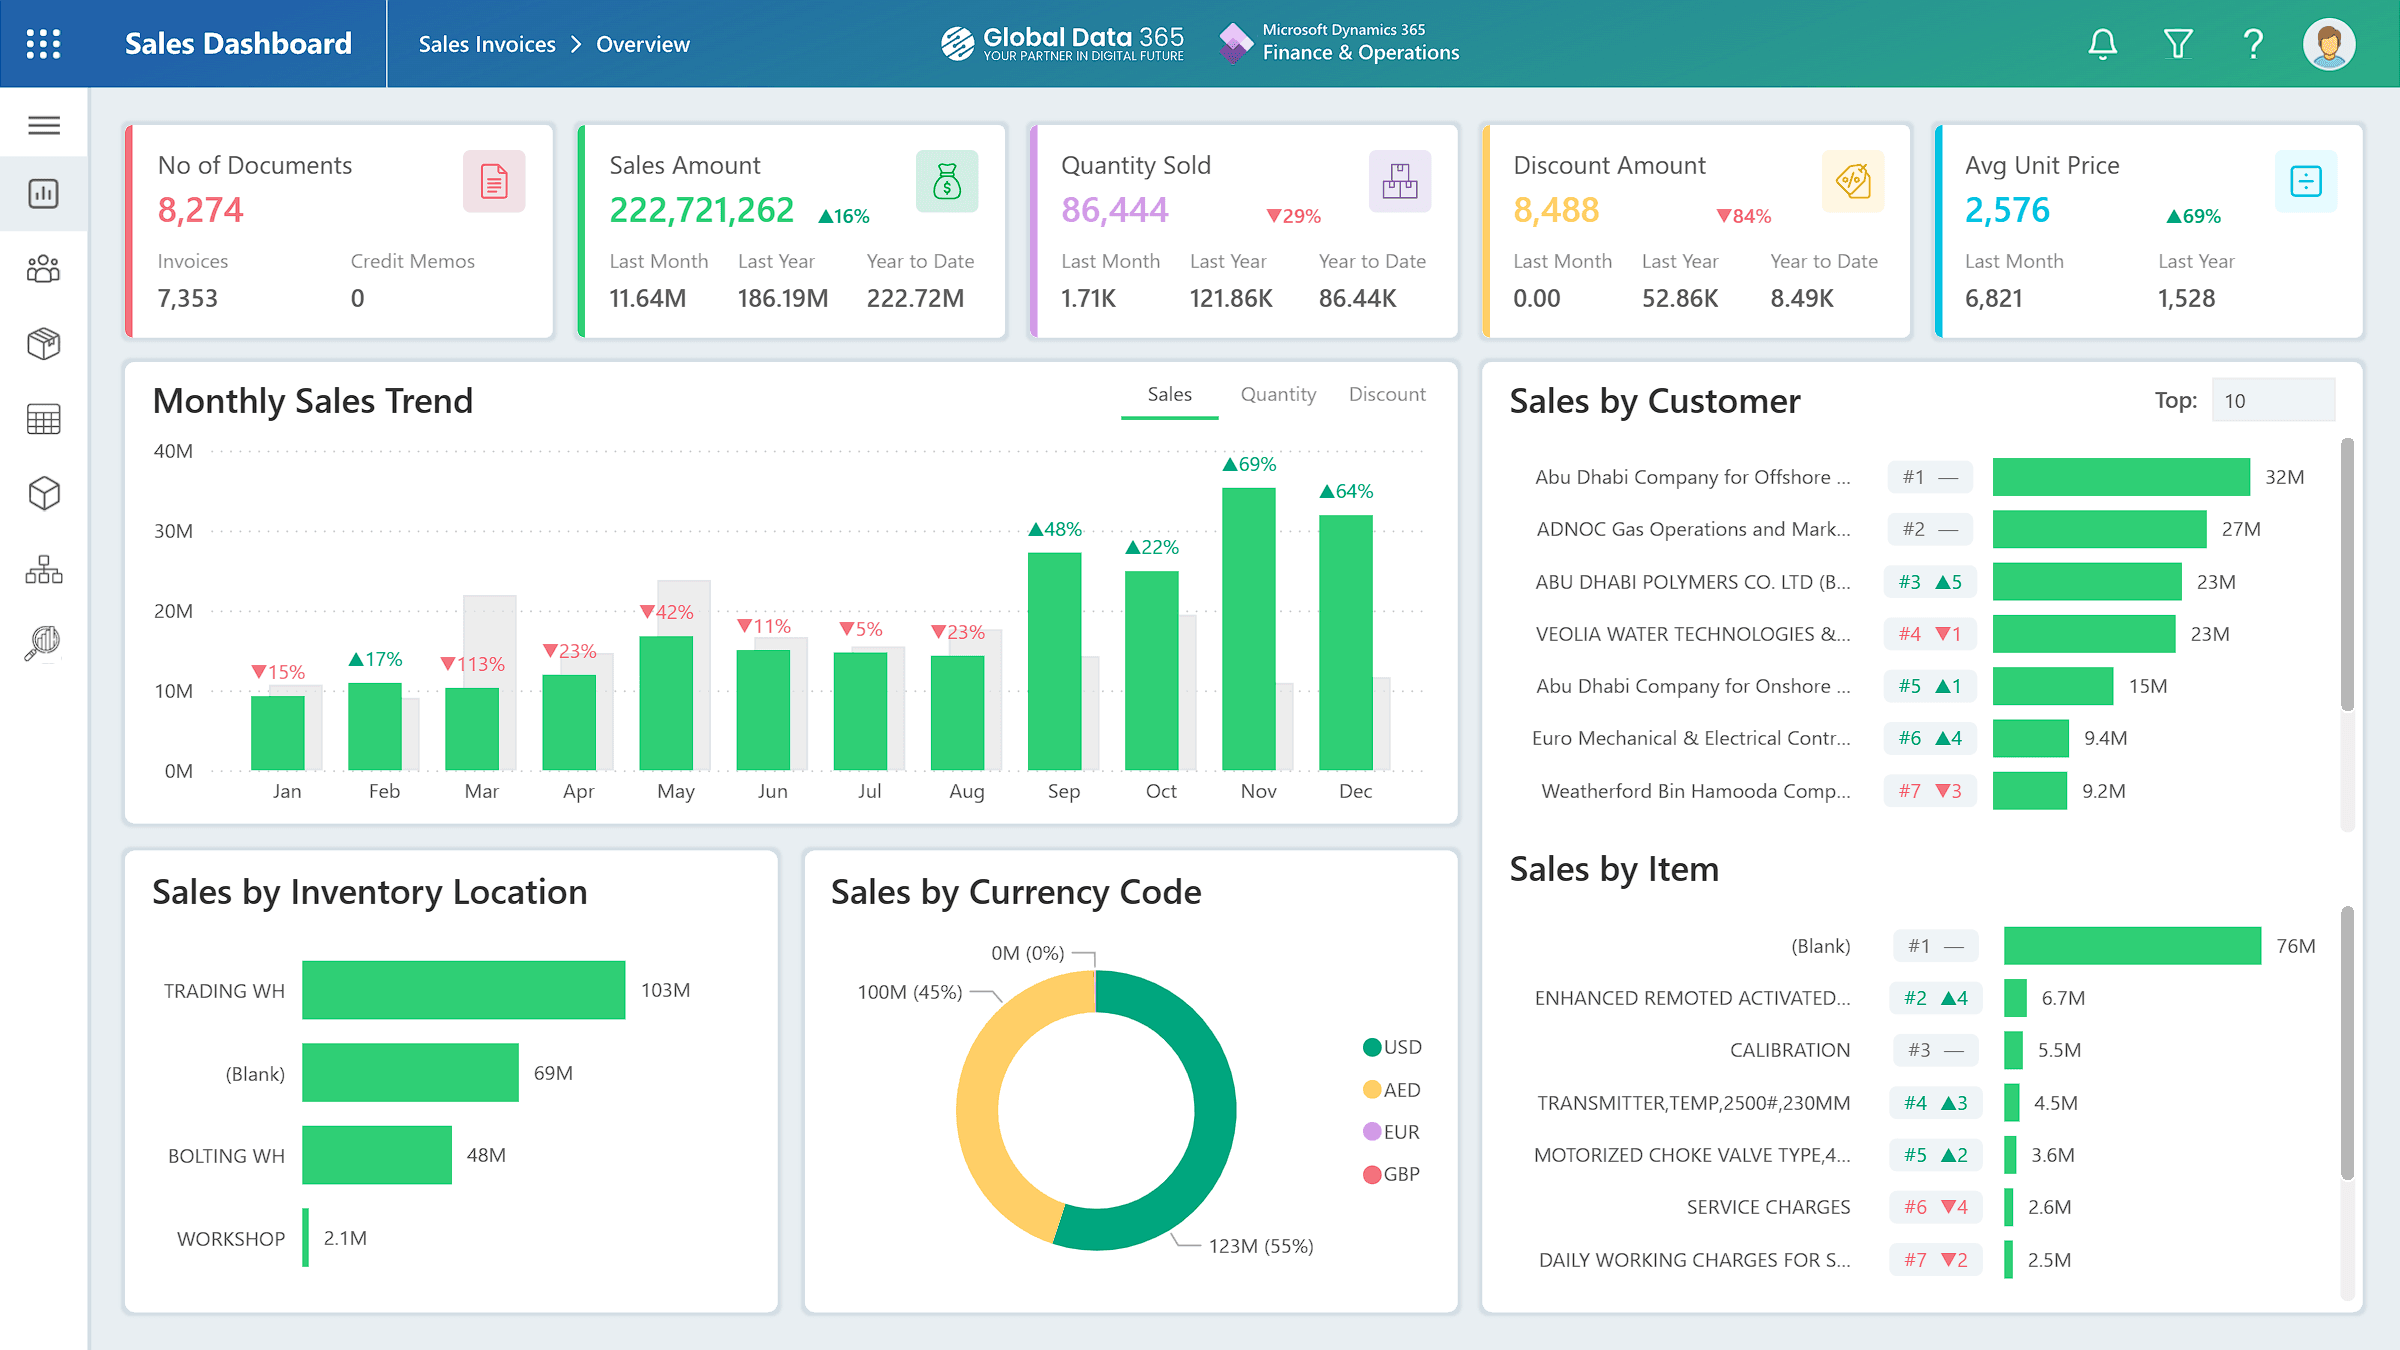Click the Top 10 input field
Screen dimensions: 2400x1350
point(2273,400)
